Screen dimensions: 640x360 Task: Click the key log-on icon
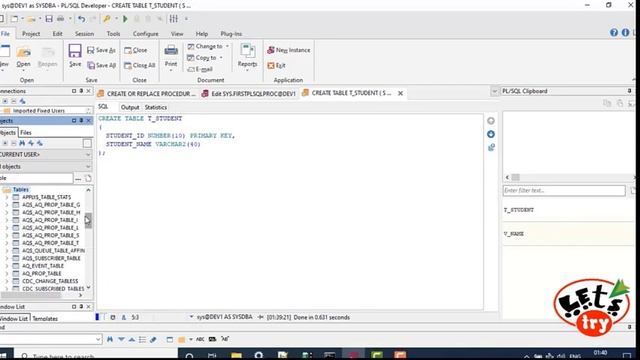107,19
